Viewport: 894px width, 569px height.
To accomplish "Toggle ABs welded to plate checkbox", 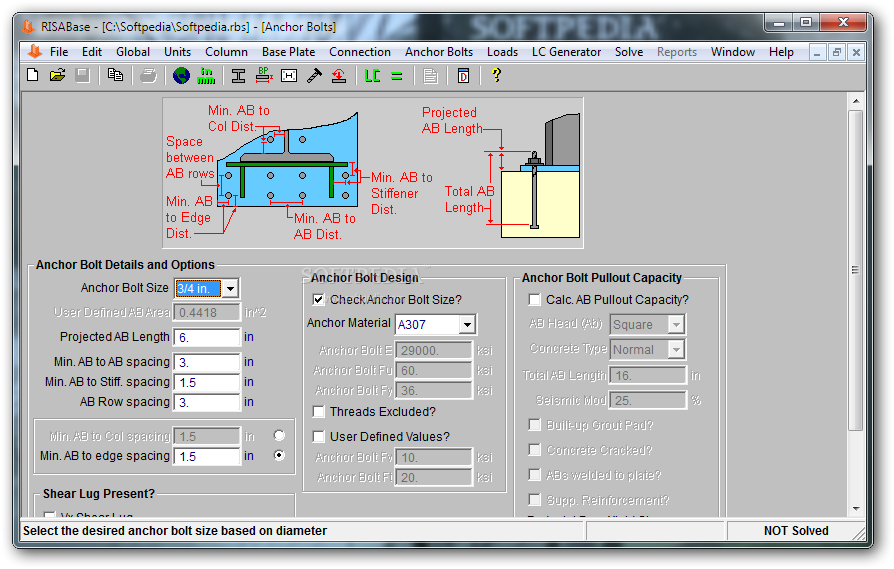I will coord(535,475).
